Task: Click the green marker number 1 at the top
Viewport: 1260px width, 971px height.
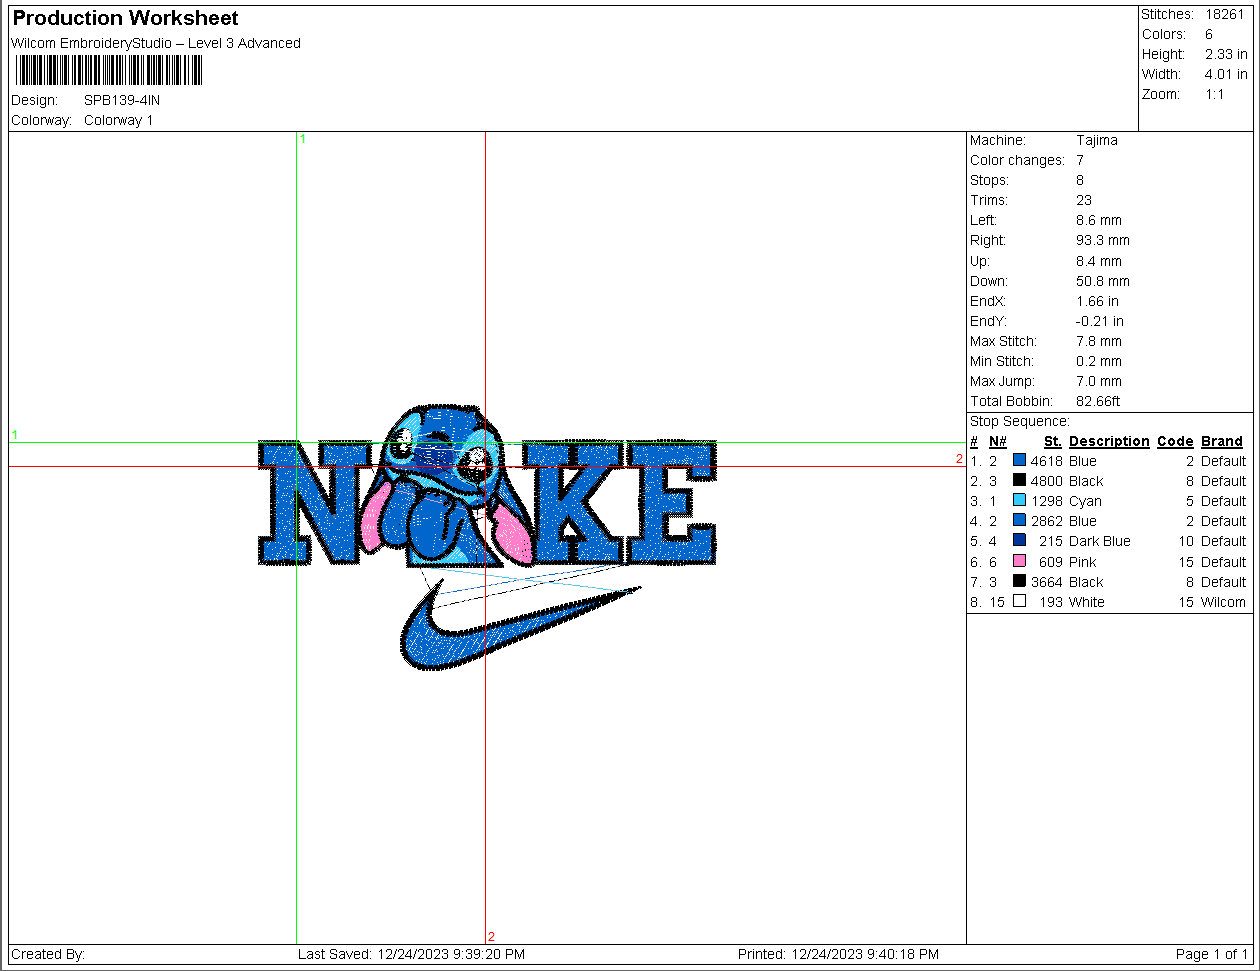Action: tap(302, 139)
